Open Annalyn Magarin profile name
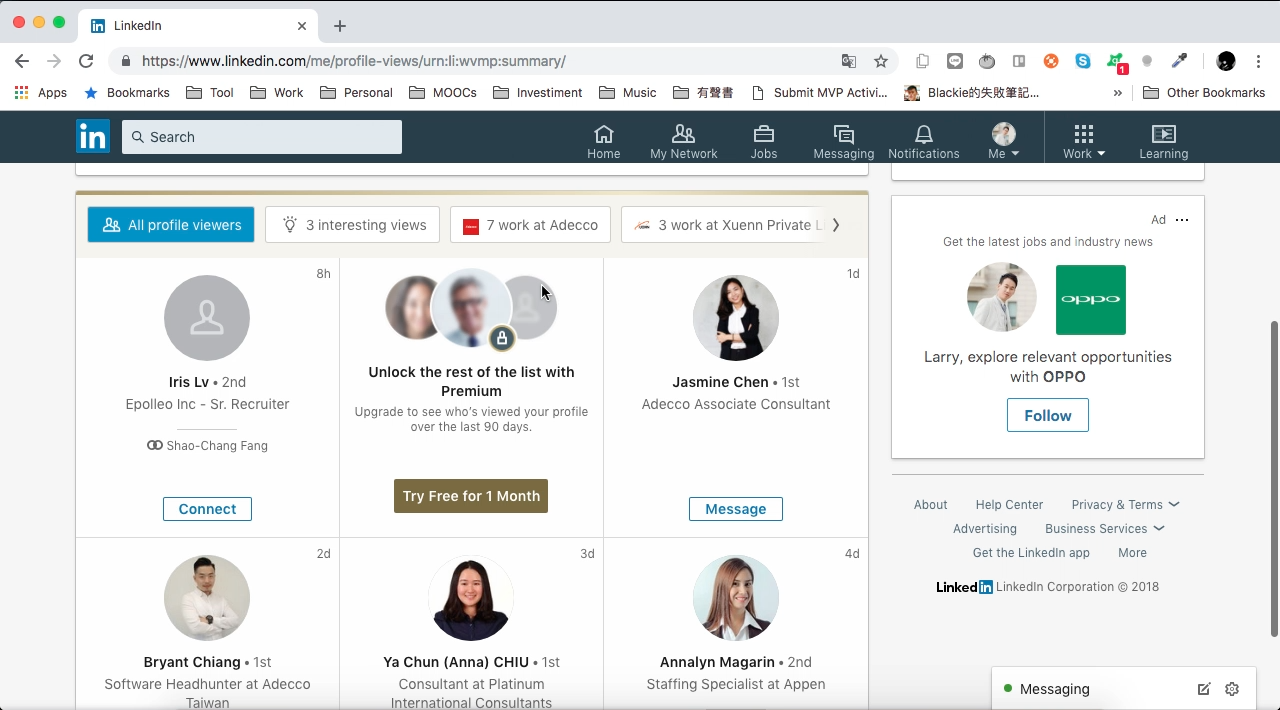The image size is (1280, 710). (717, 662)
